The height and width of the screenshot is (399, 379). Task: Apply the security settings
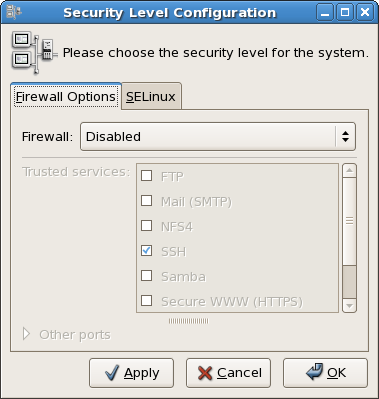[x=131, y=373]
